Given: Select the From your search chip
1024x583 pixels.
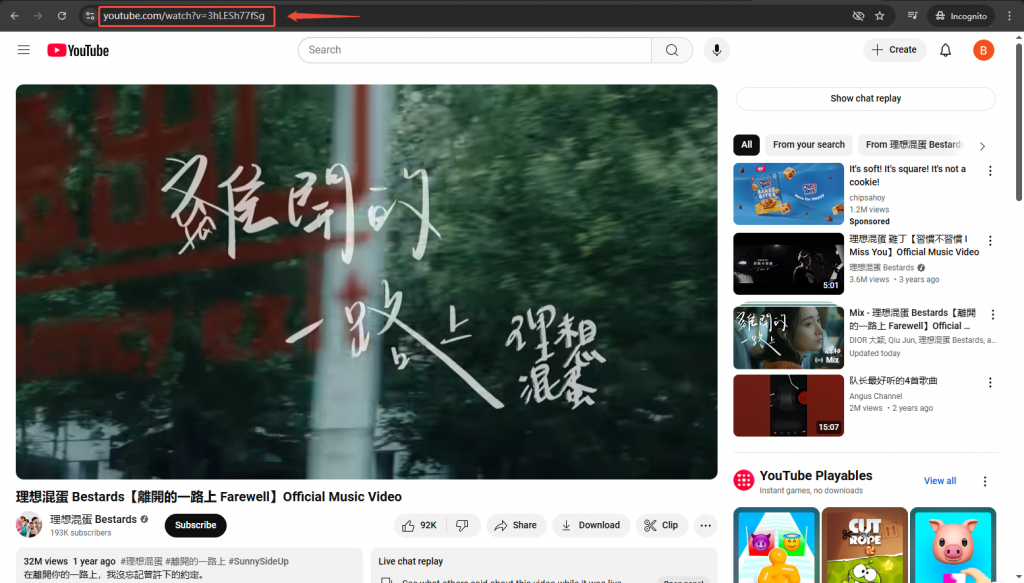Looking at the screenshot, I should [808, 144].
